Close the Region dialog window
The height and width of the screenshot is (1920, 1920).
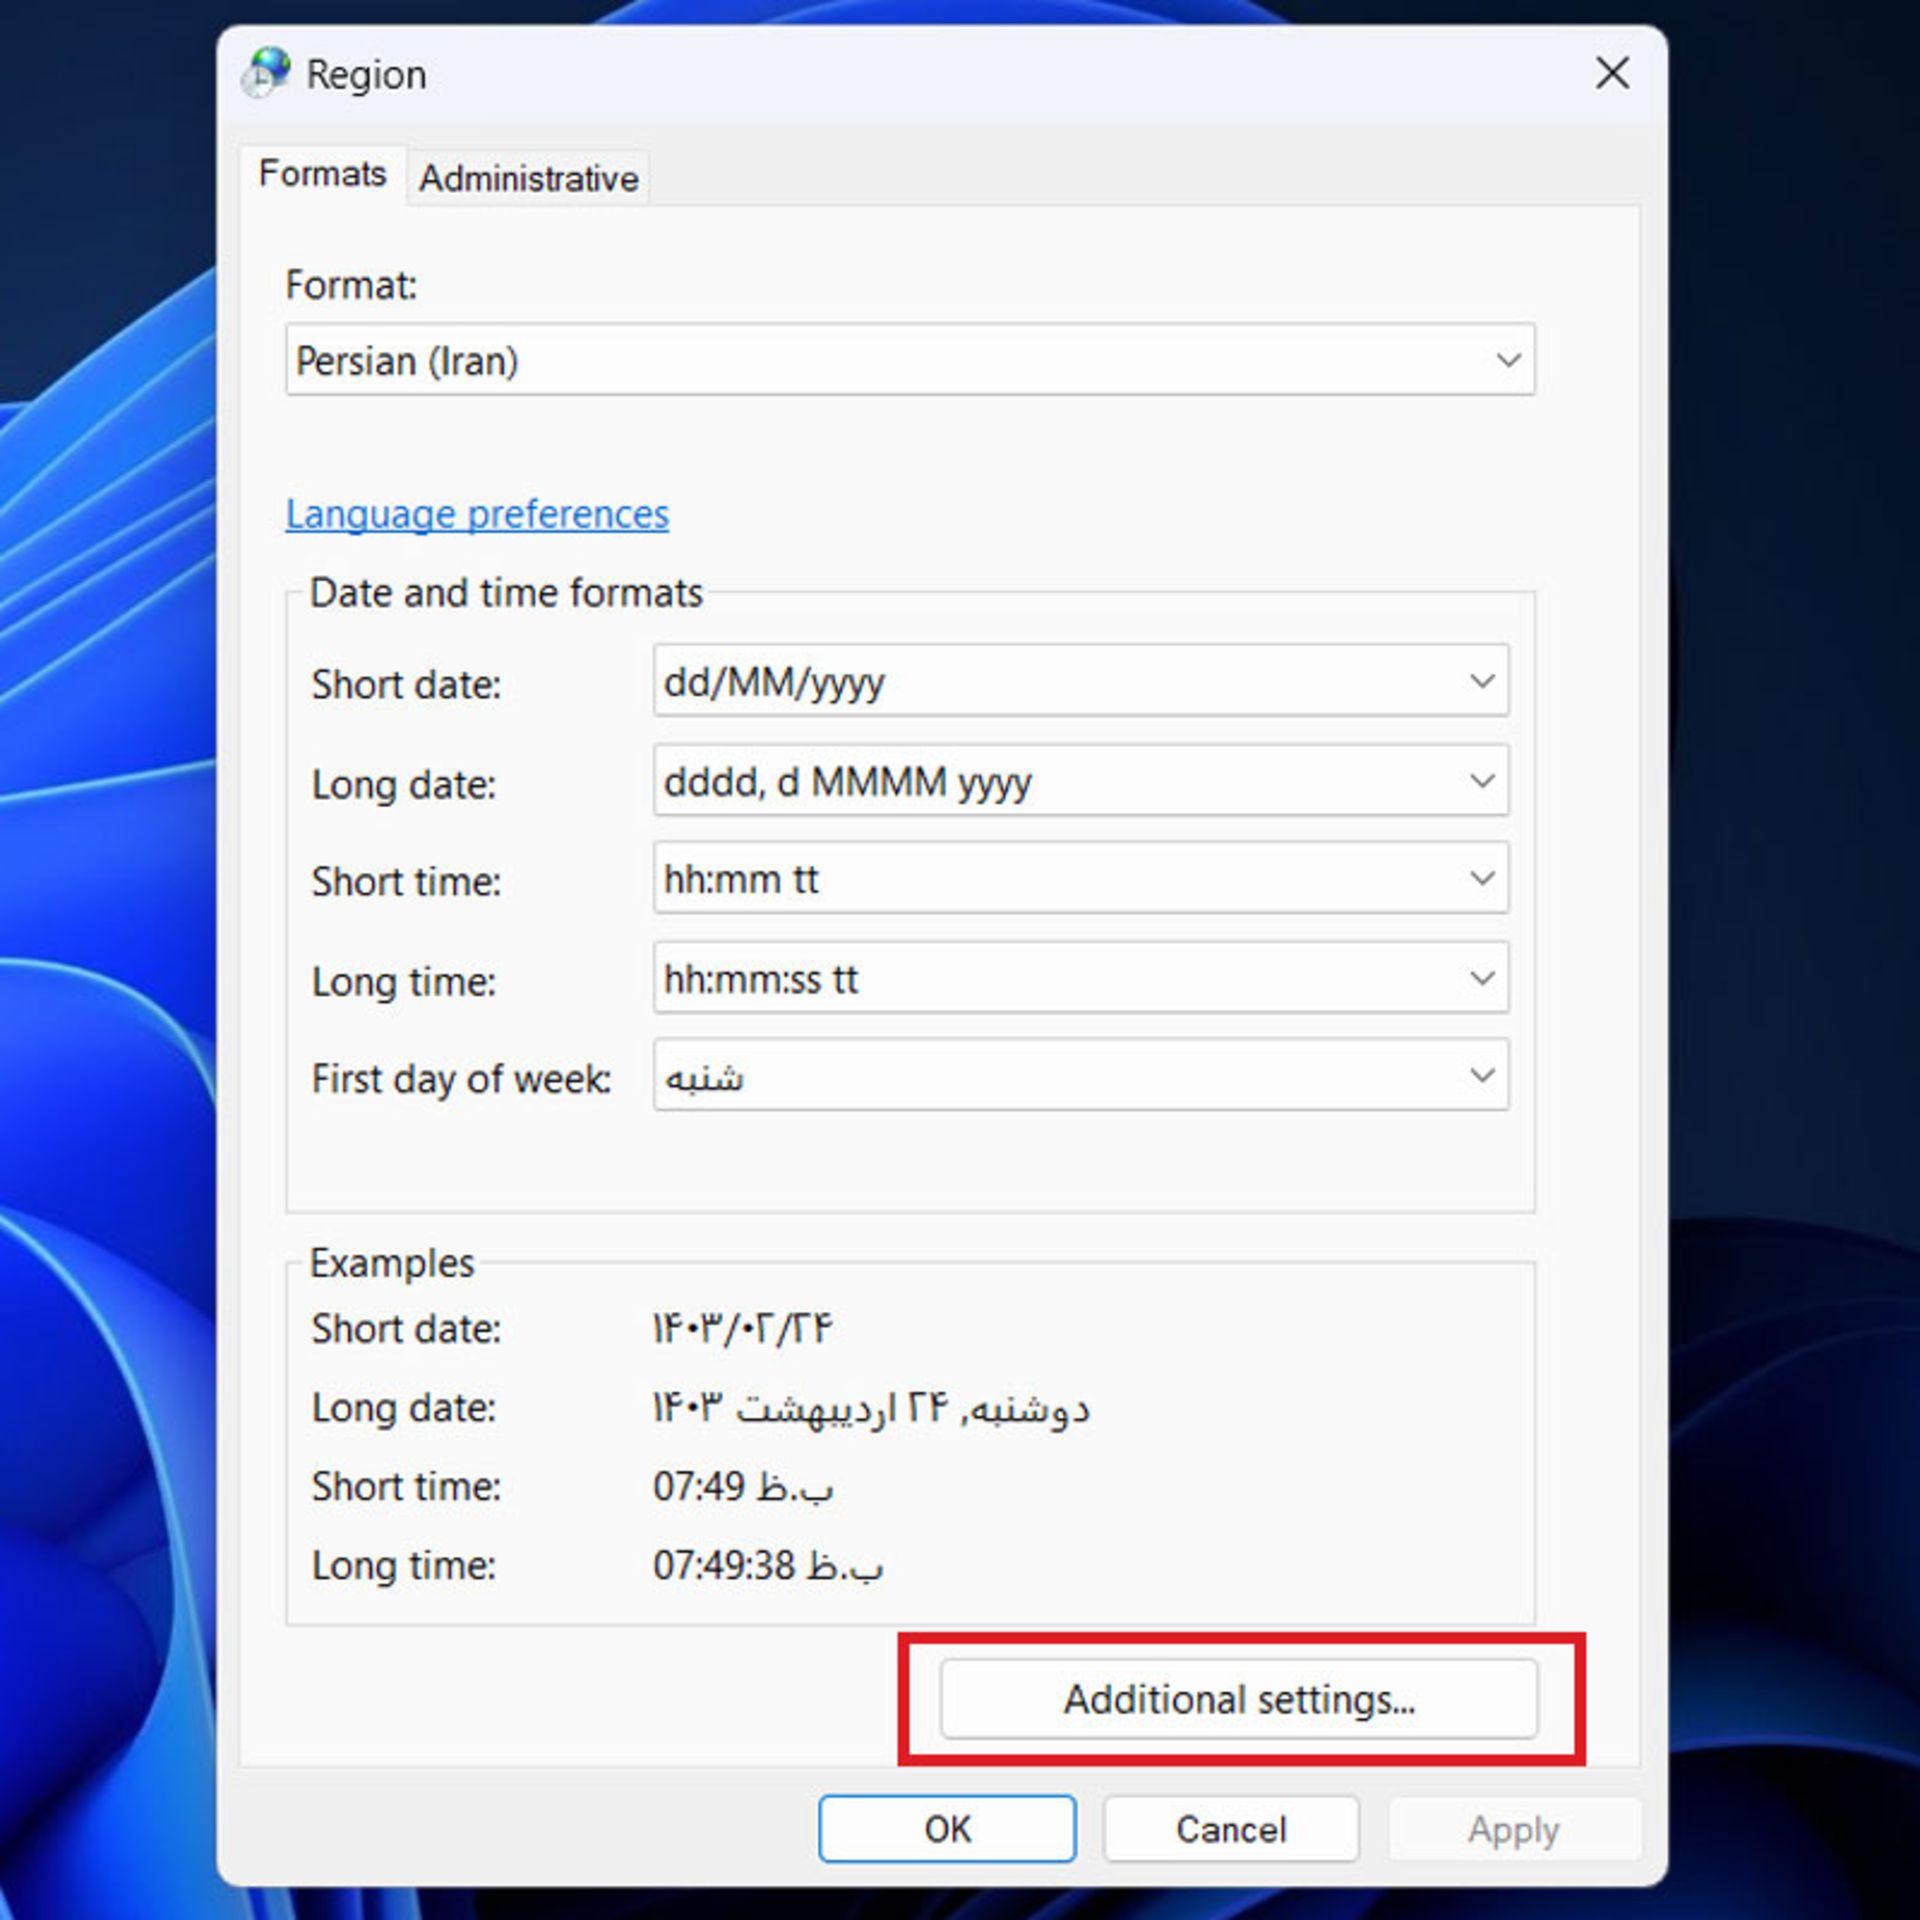tap(1612, 73)
